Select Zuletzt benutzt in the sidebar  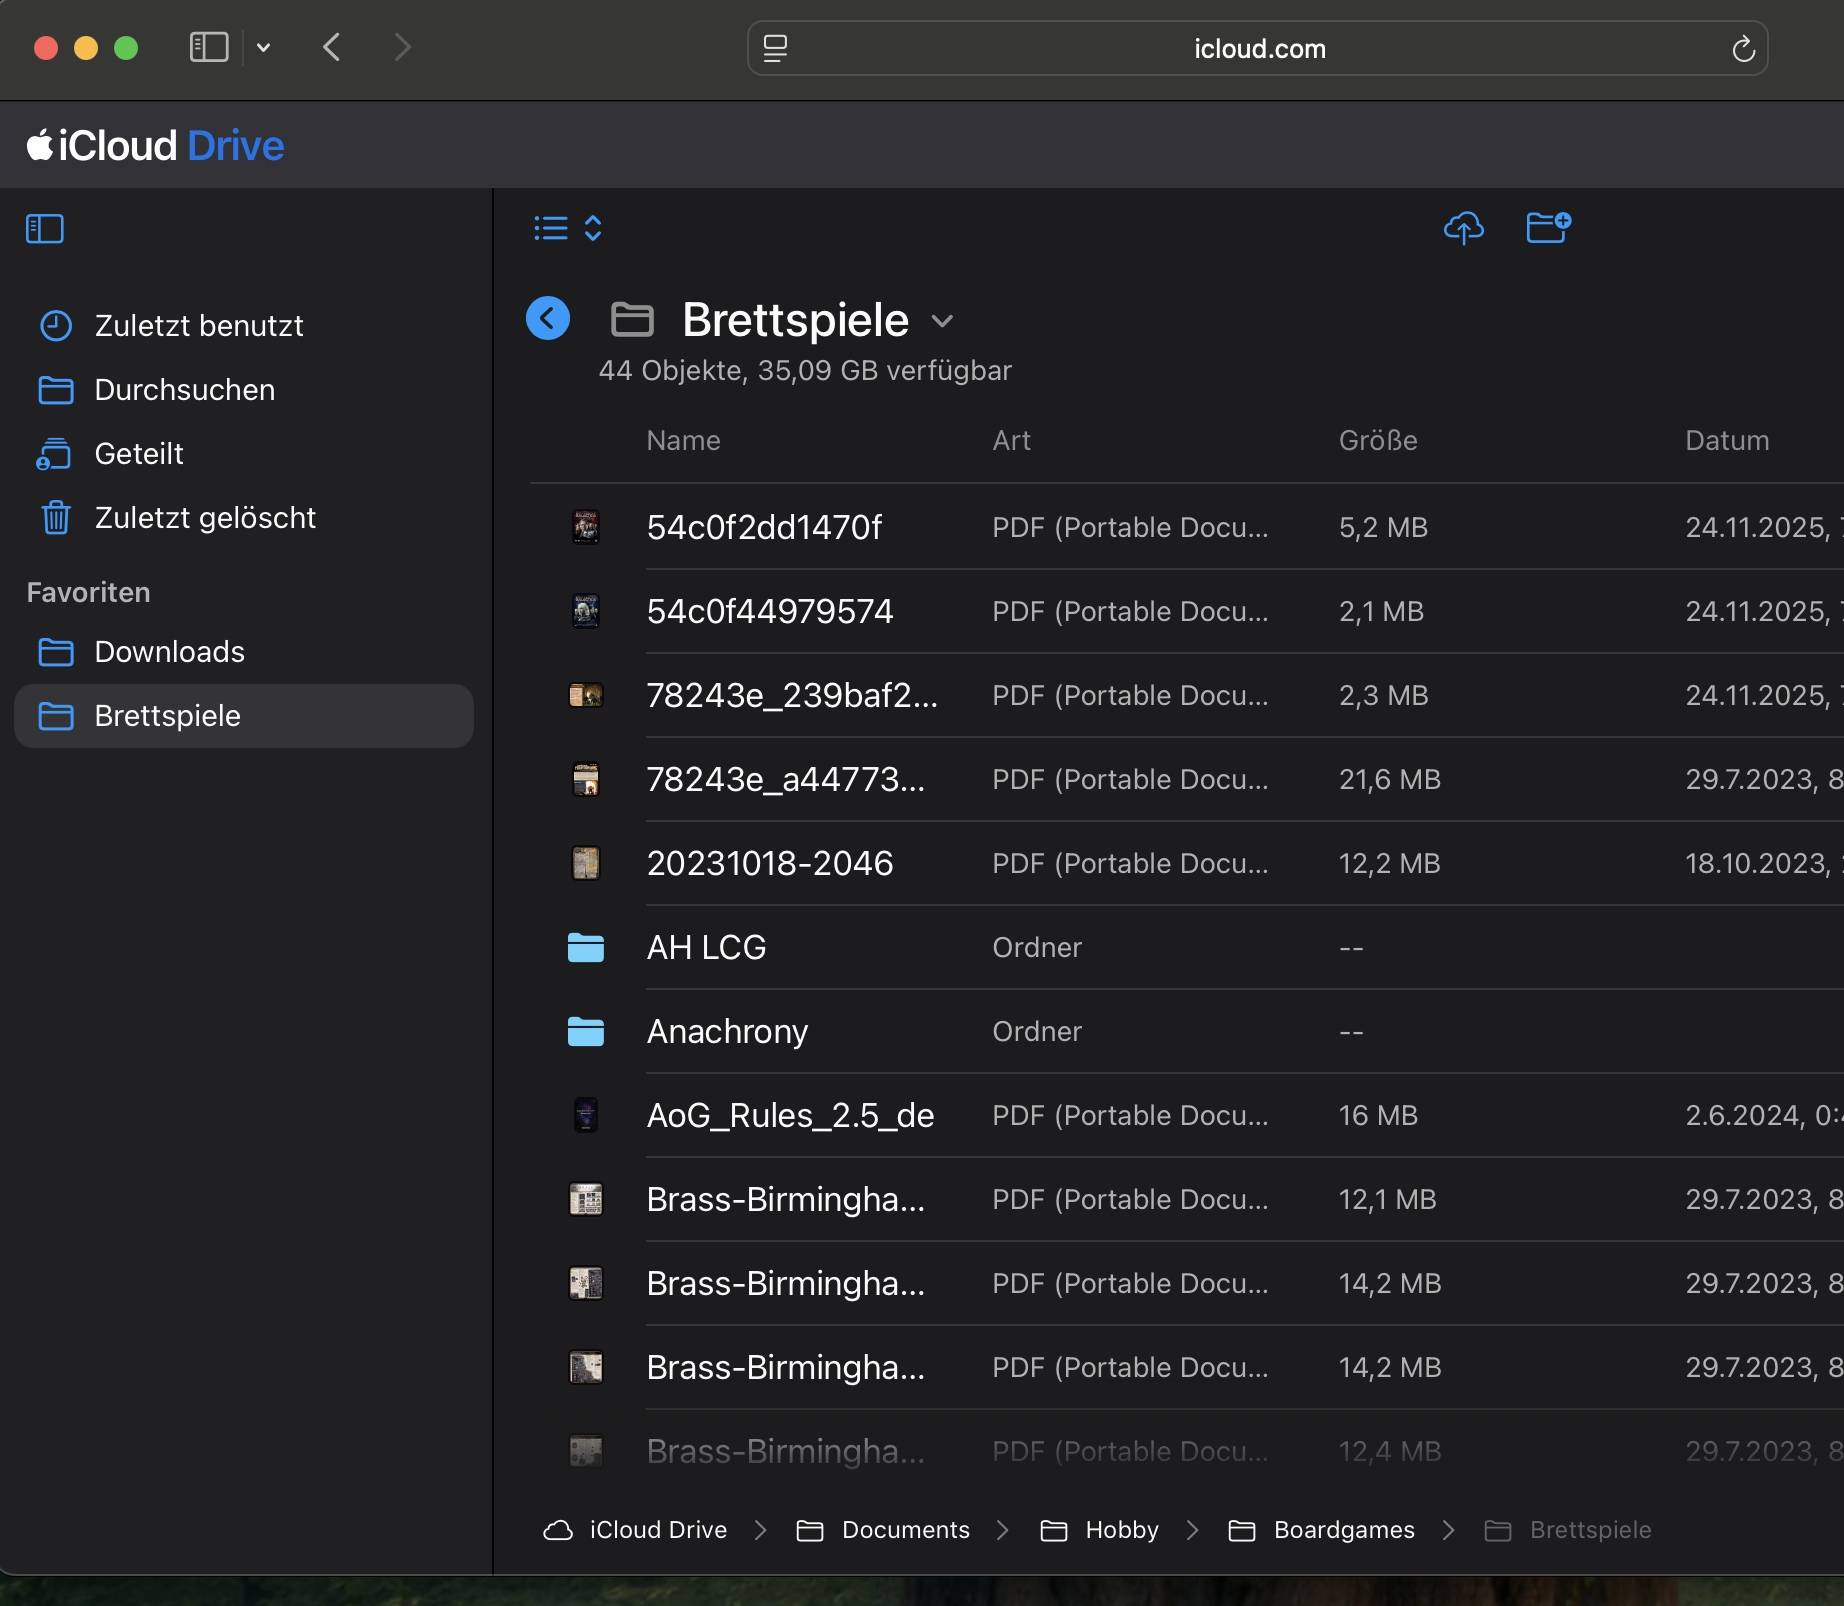point(198,326)
